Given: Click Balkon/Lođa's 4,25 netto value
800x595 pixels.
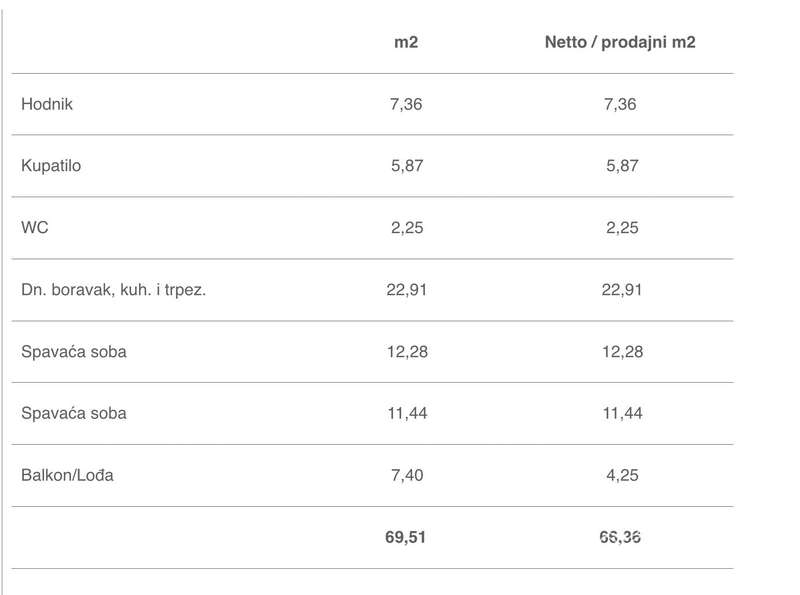Looking at the screenshot, I should pyautogui.click(x=620, y=475).
